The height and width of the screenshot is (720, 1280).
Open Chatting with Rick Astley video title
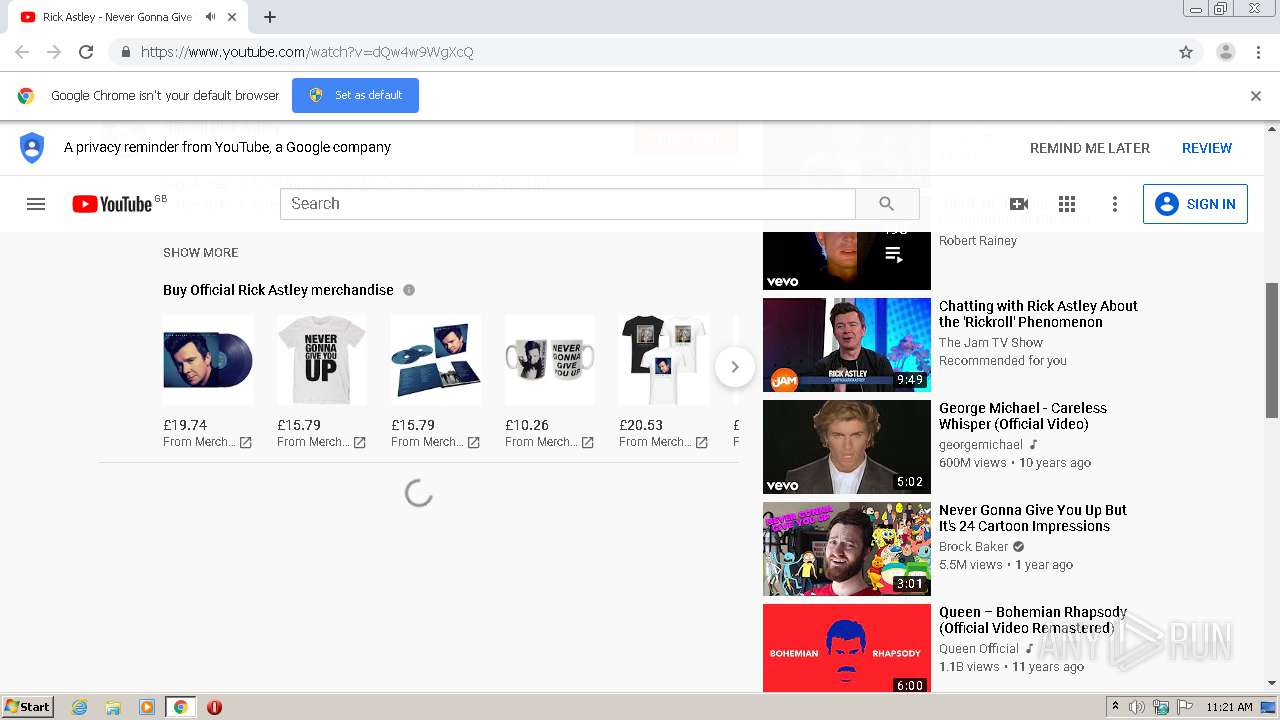[x=1038, y=314]
